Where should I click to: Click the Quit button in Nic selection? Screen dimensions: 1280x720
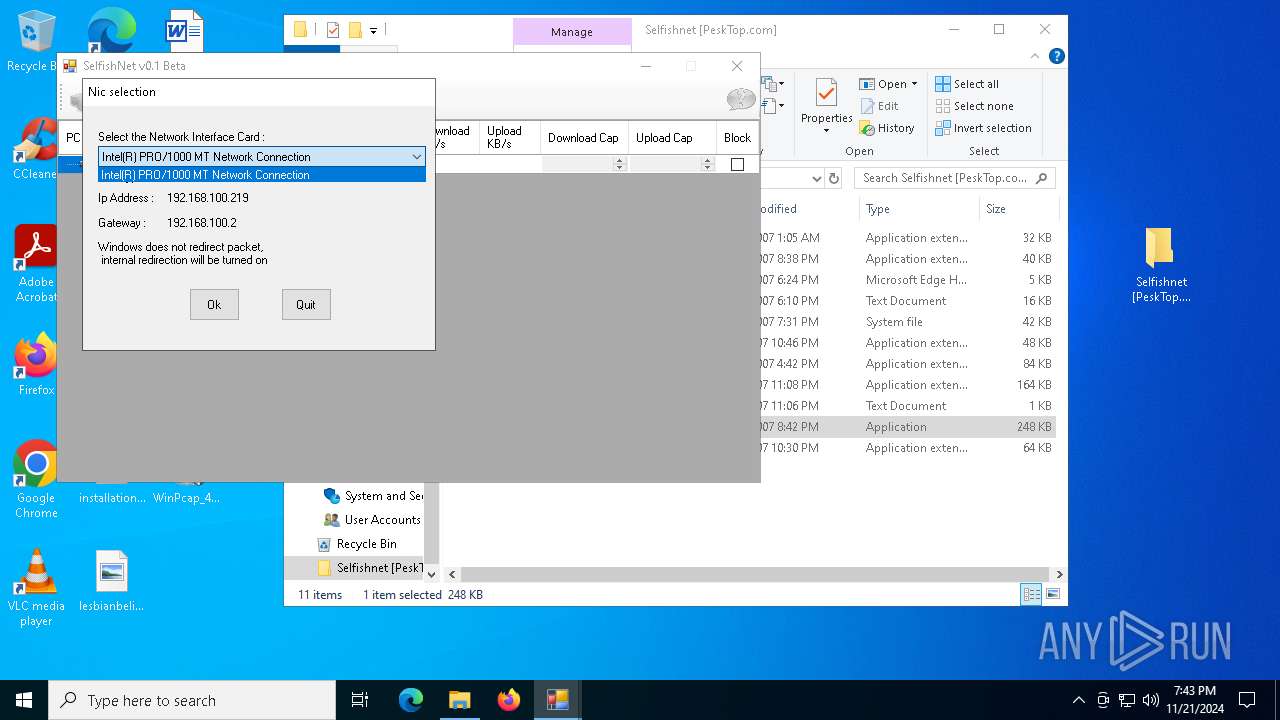pos(306,305)
